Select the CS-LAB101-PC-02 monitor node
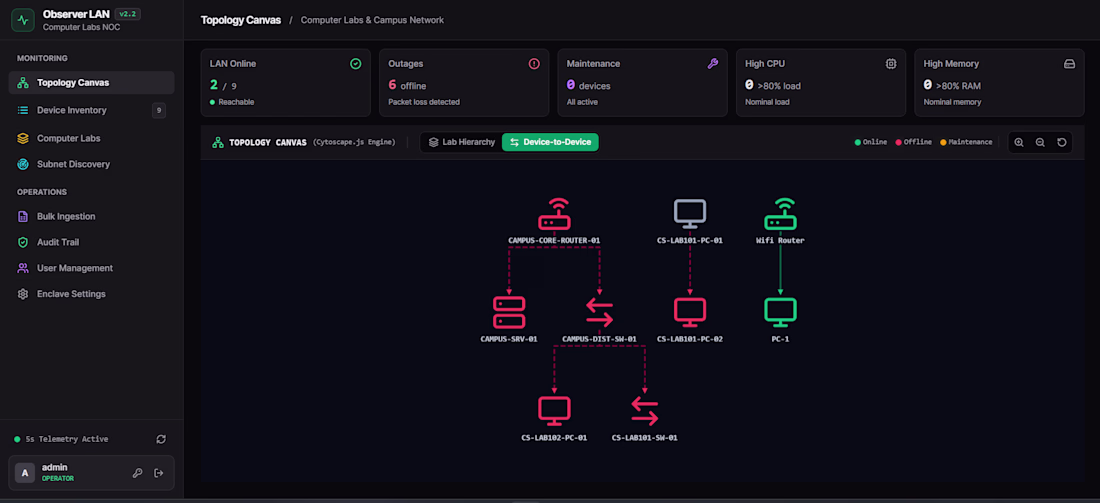 click(x=690, y=312)
